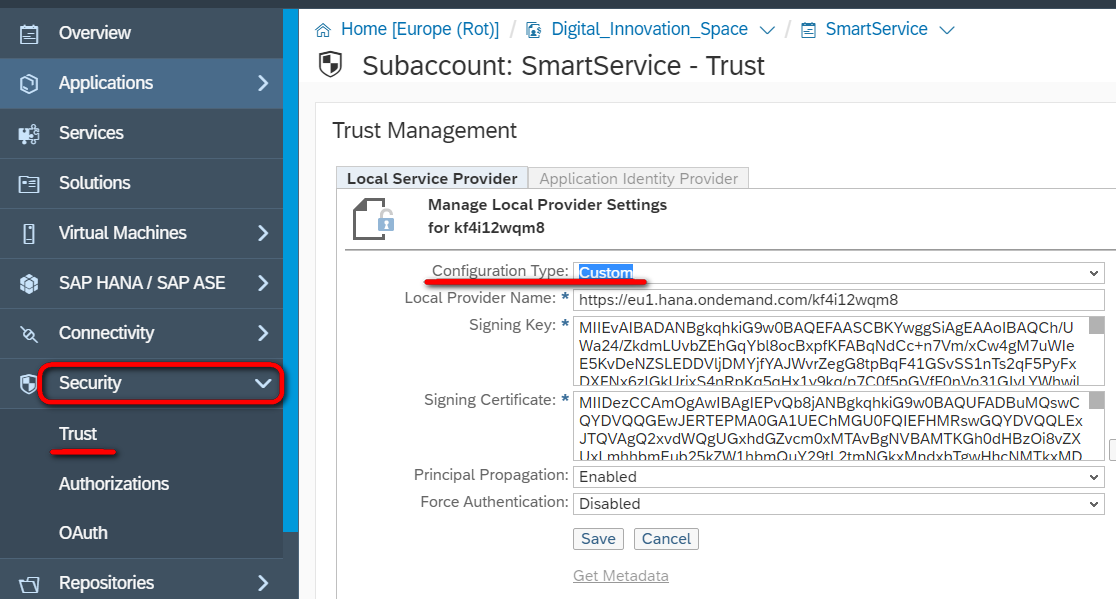Screen dimensions: 1116x599
Task: Click the Connectivity menu label
Action: click(x=106, y=333)
